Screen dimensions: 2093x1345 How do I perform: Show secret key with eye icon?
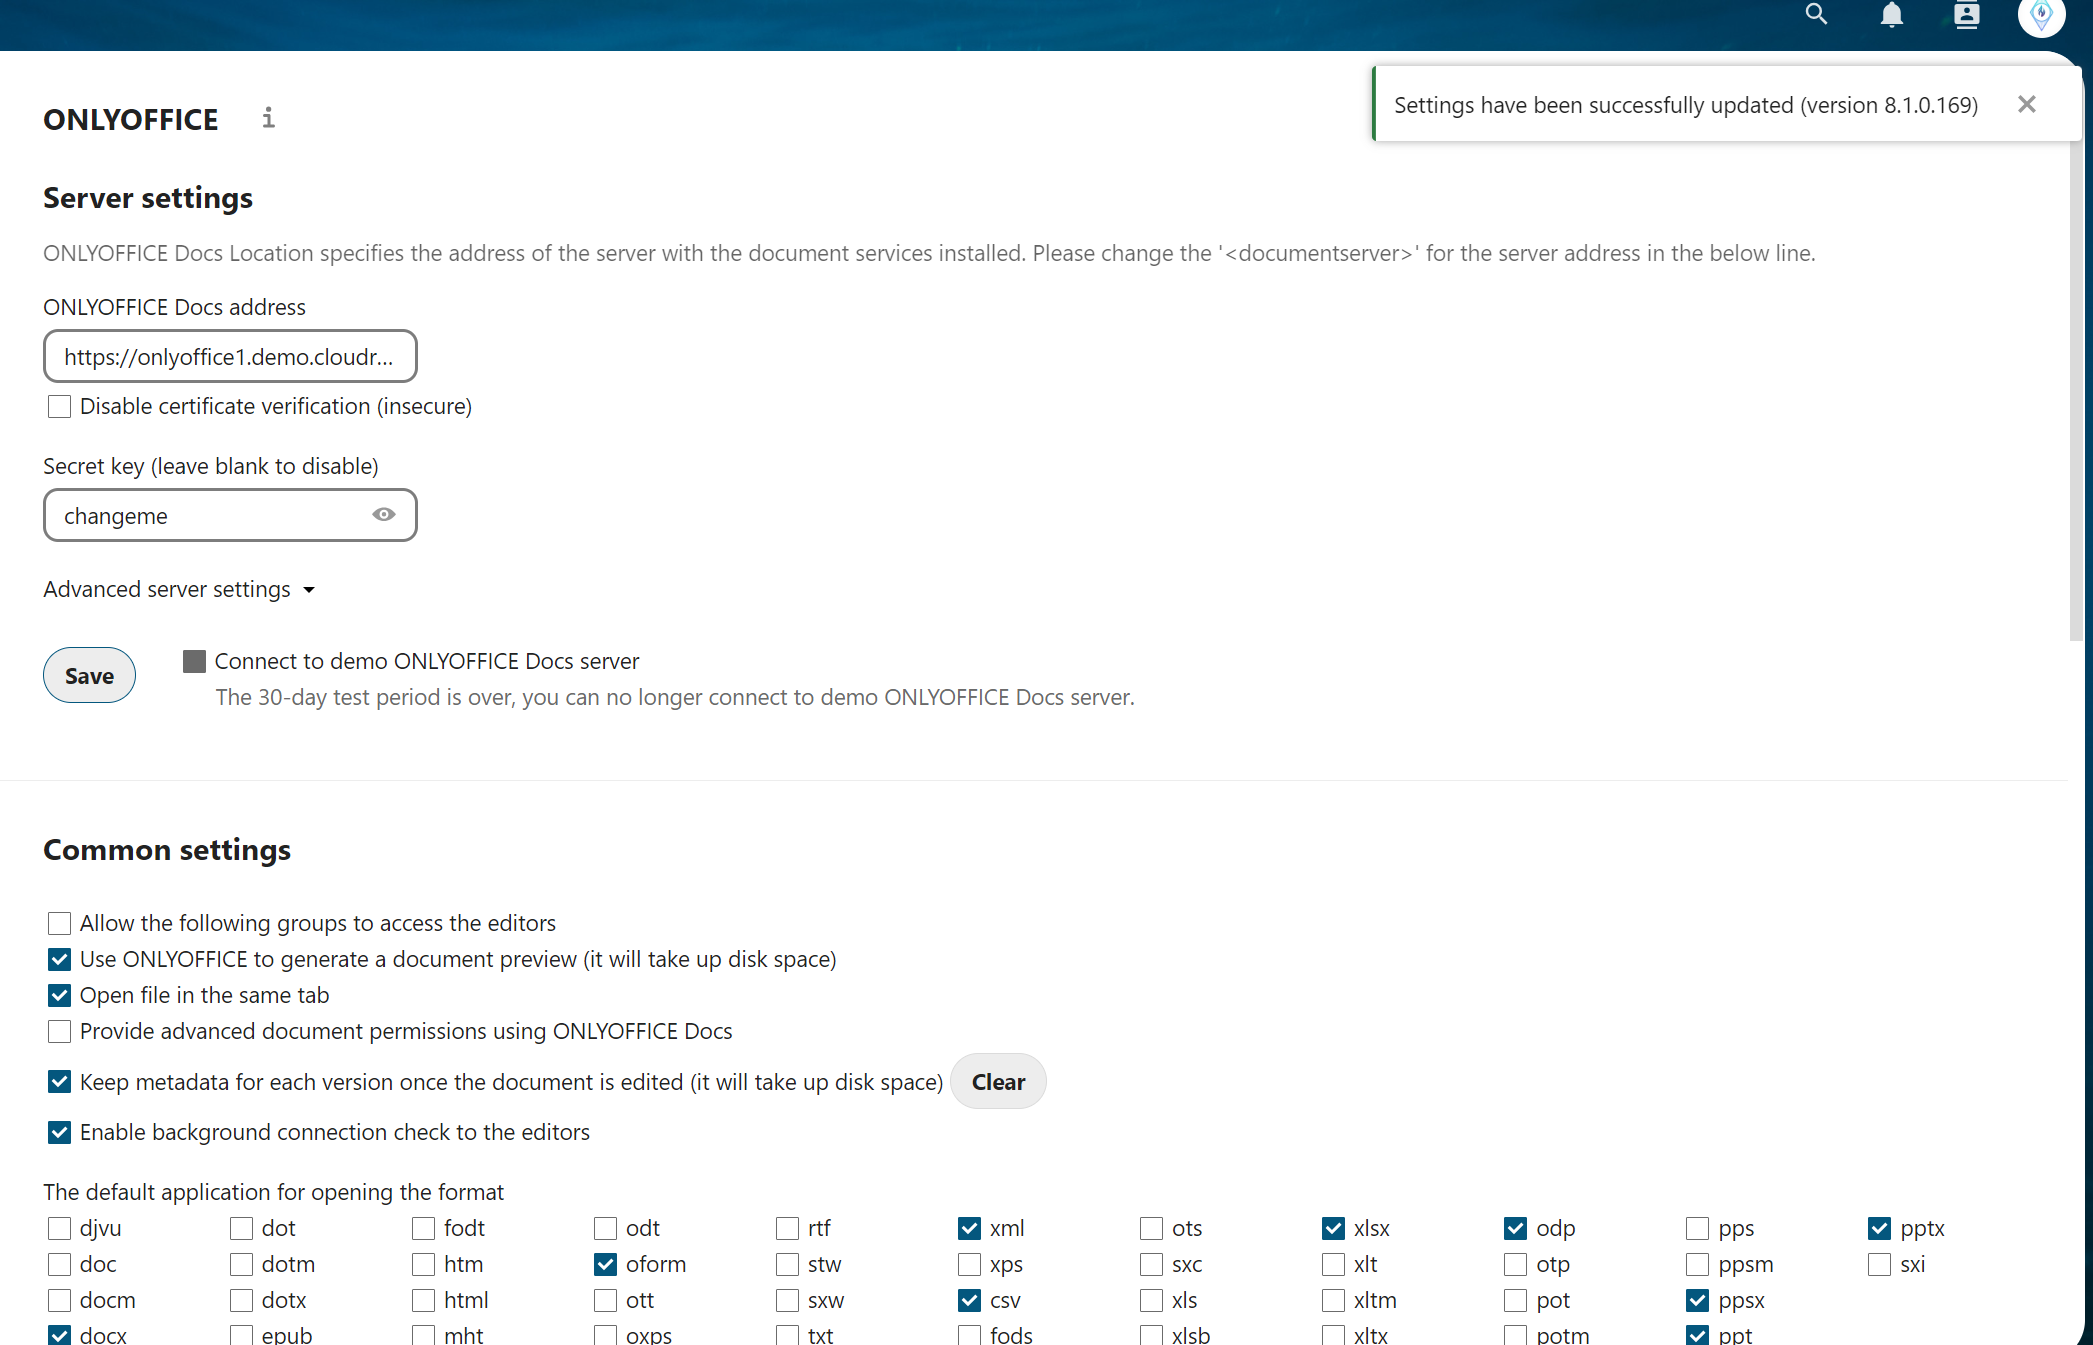coord(384,515)
